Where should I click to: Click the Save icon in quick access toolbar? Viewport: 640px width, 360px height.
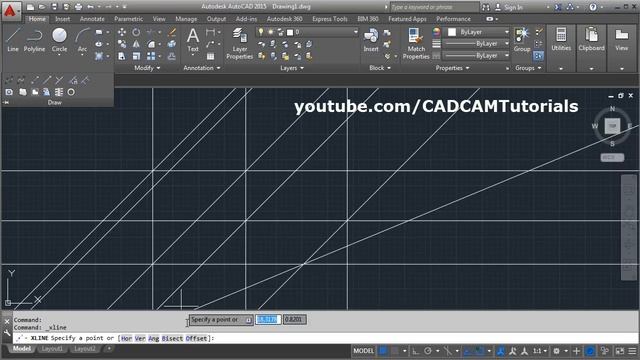click(x=54, y=7)
